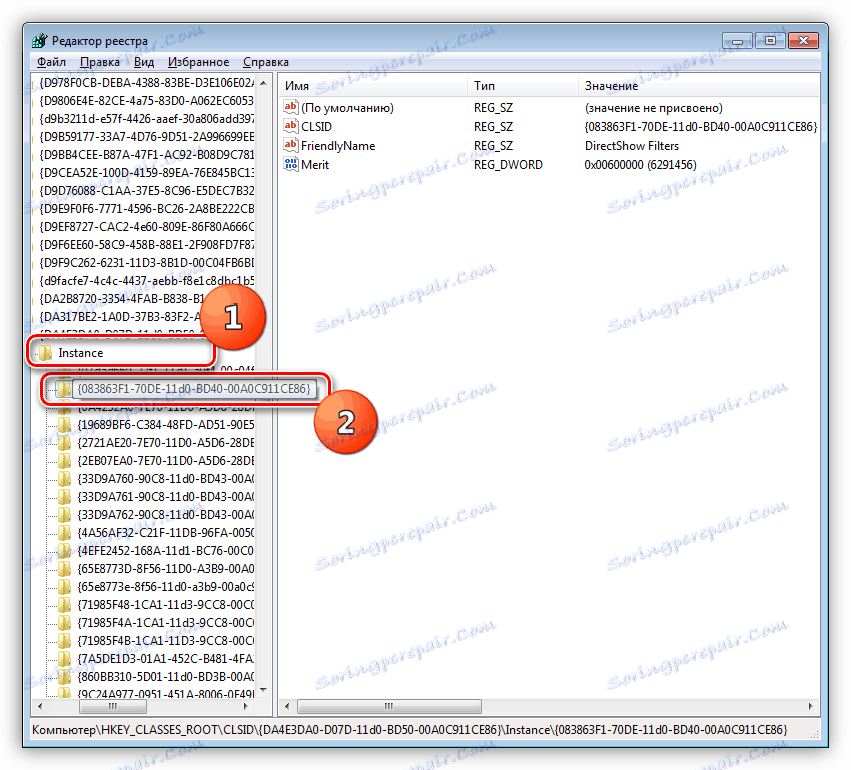851x770 pixels.
Task: Select the Merit value name
Action: (x=315, y=164)
